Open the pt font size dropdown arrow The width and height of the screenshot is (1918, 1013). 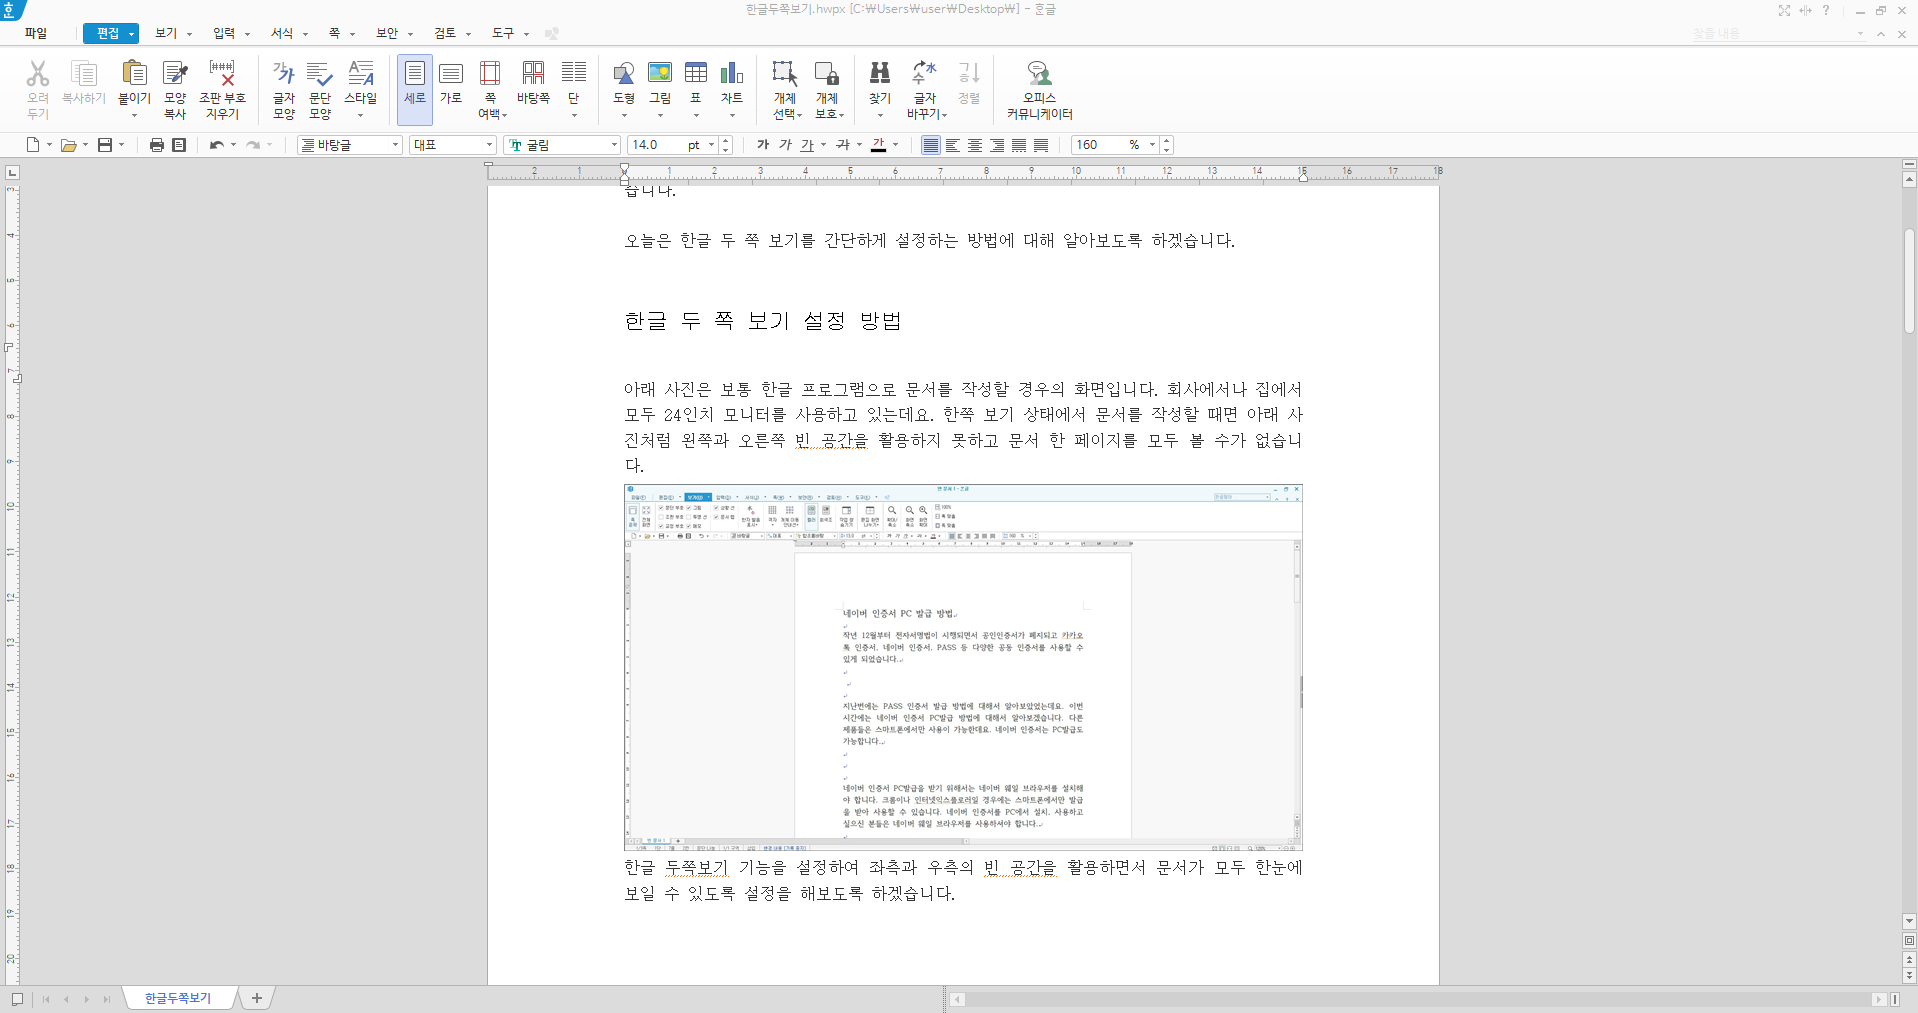pos(711,145)
